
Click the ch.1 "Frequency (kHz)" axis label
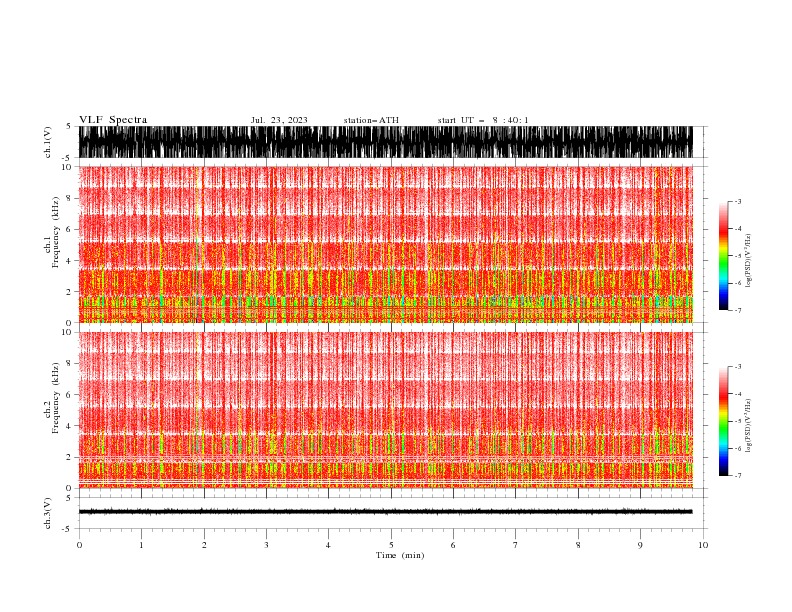click(55, 232)
